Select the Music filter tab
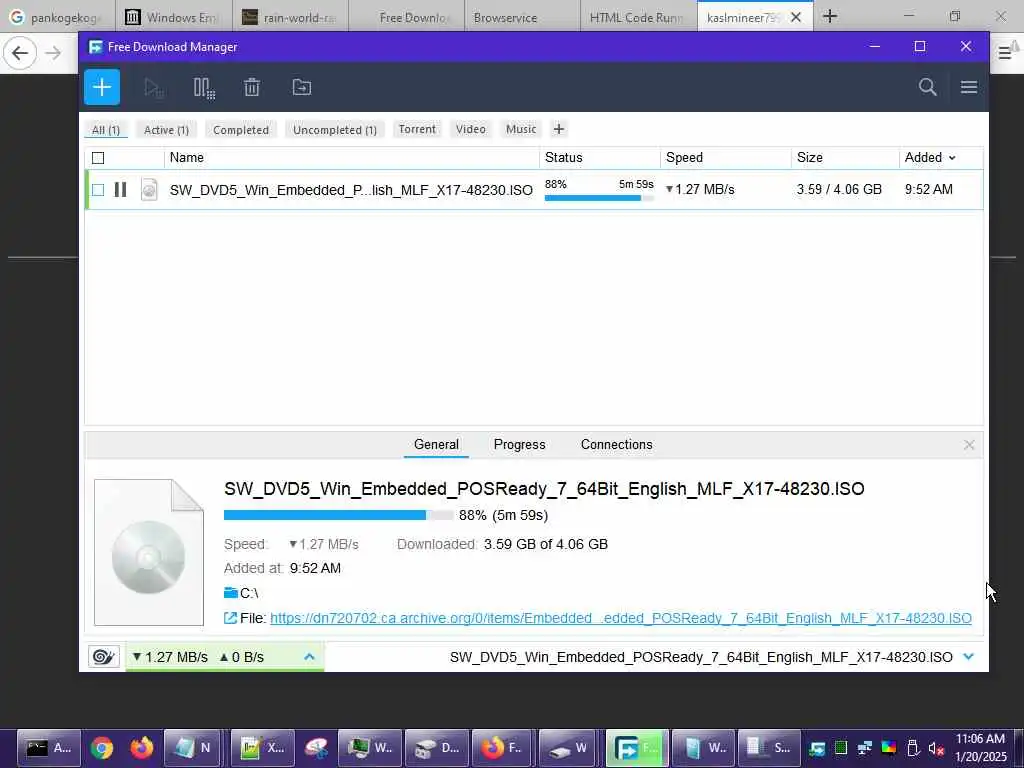This screenshot has width=1024, height=768. (521, 129)
